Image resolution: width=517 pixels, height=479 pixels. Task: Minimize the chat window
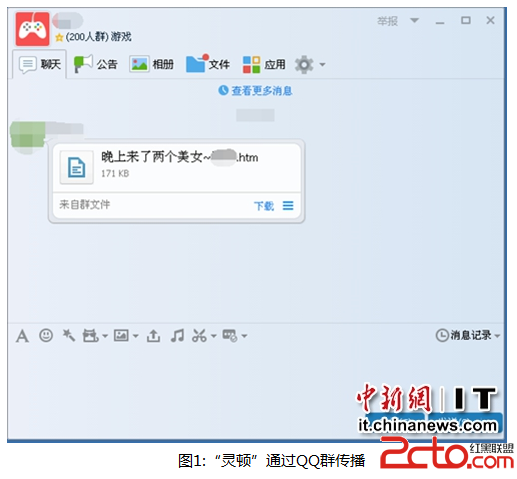440,22
